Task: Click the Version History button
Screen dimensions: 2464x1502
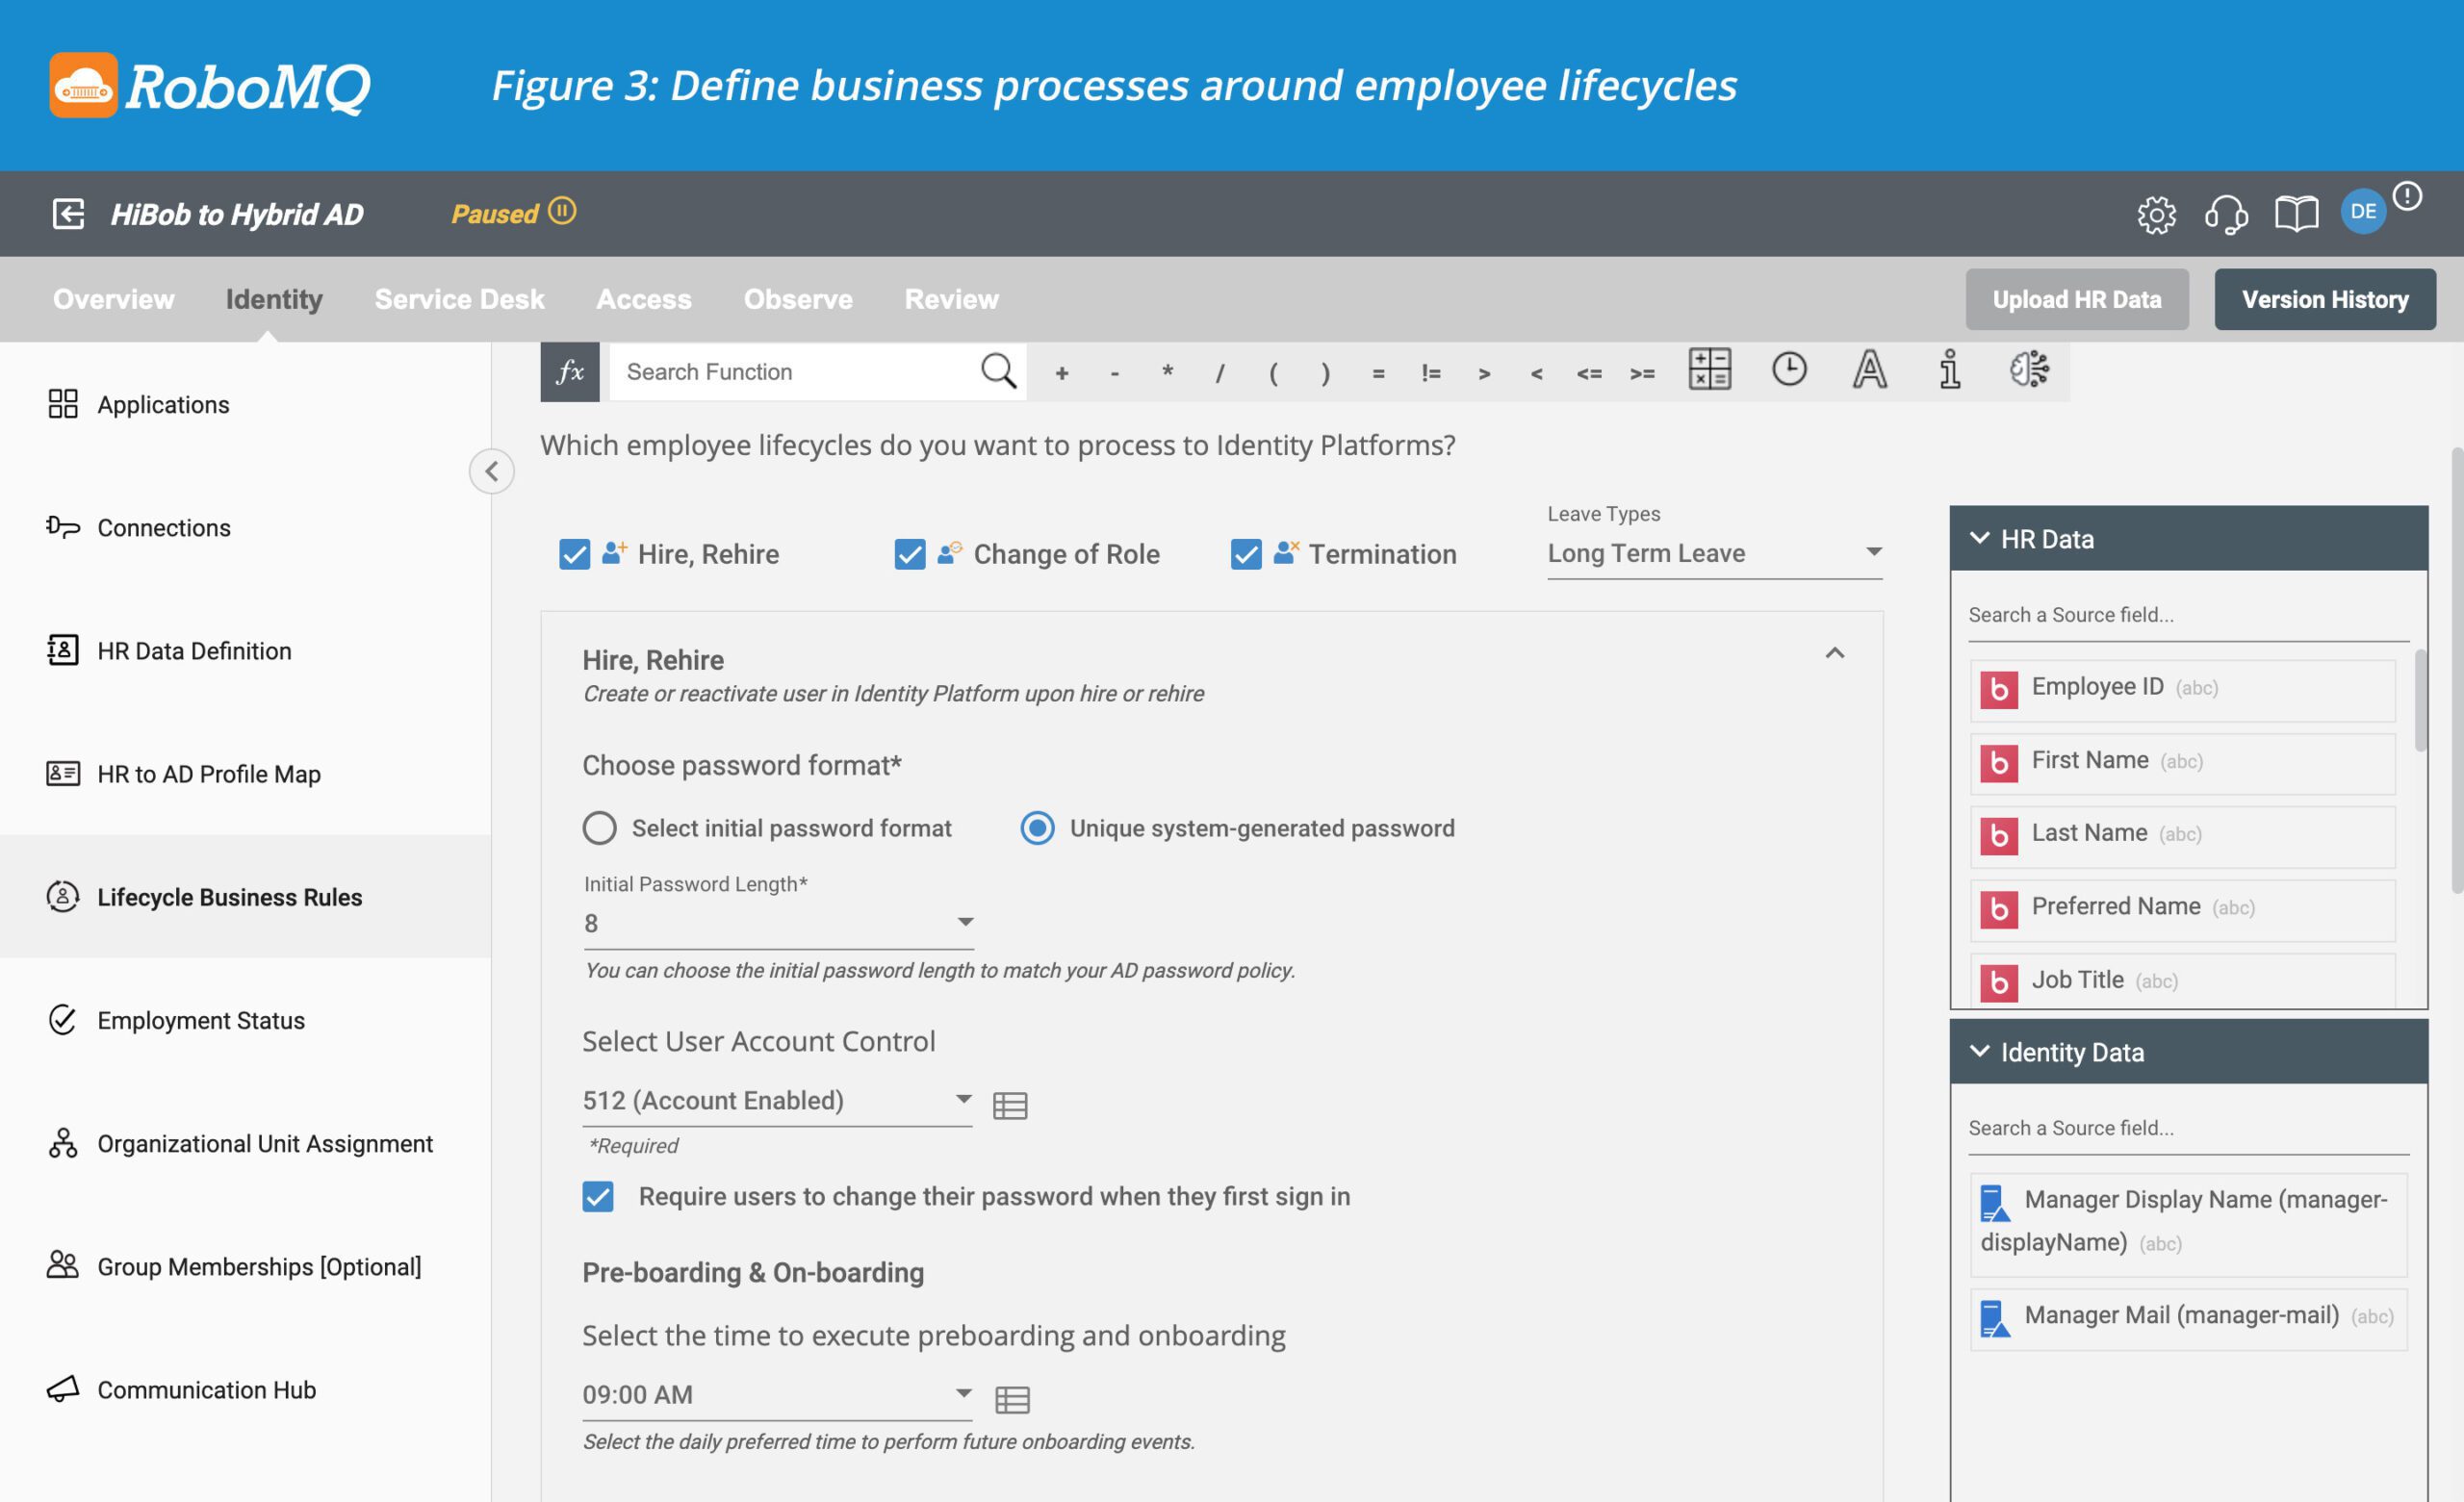Action: (2324, 299)
